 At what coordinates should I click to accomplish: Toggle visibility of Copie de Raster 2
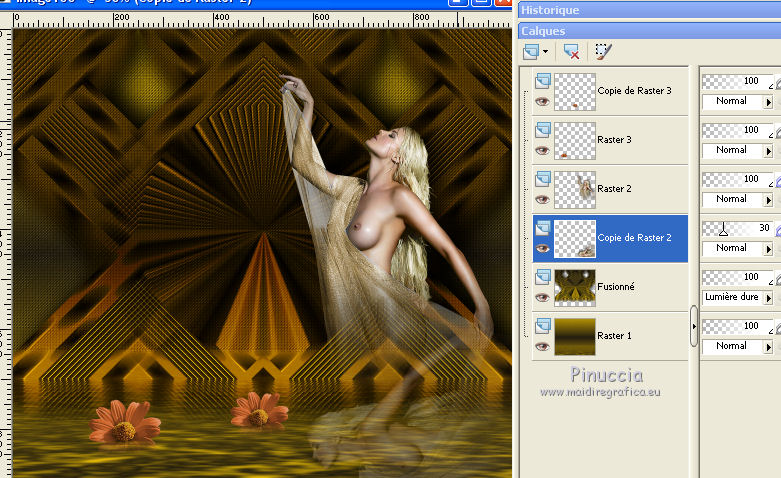pyautogui.click(x=542, y=248)
